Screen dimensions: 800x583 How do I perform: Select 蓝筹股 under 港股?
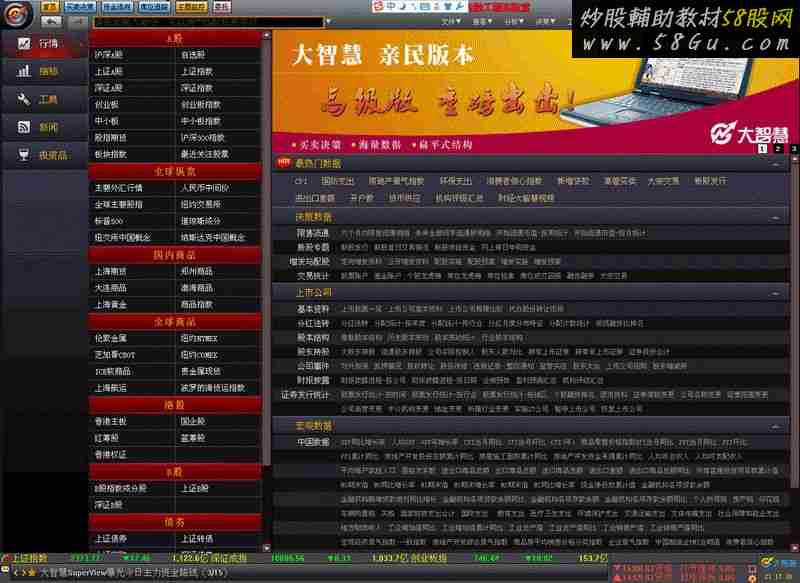[193, 438]
